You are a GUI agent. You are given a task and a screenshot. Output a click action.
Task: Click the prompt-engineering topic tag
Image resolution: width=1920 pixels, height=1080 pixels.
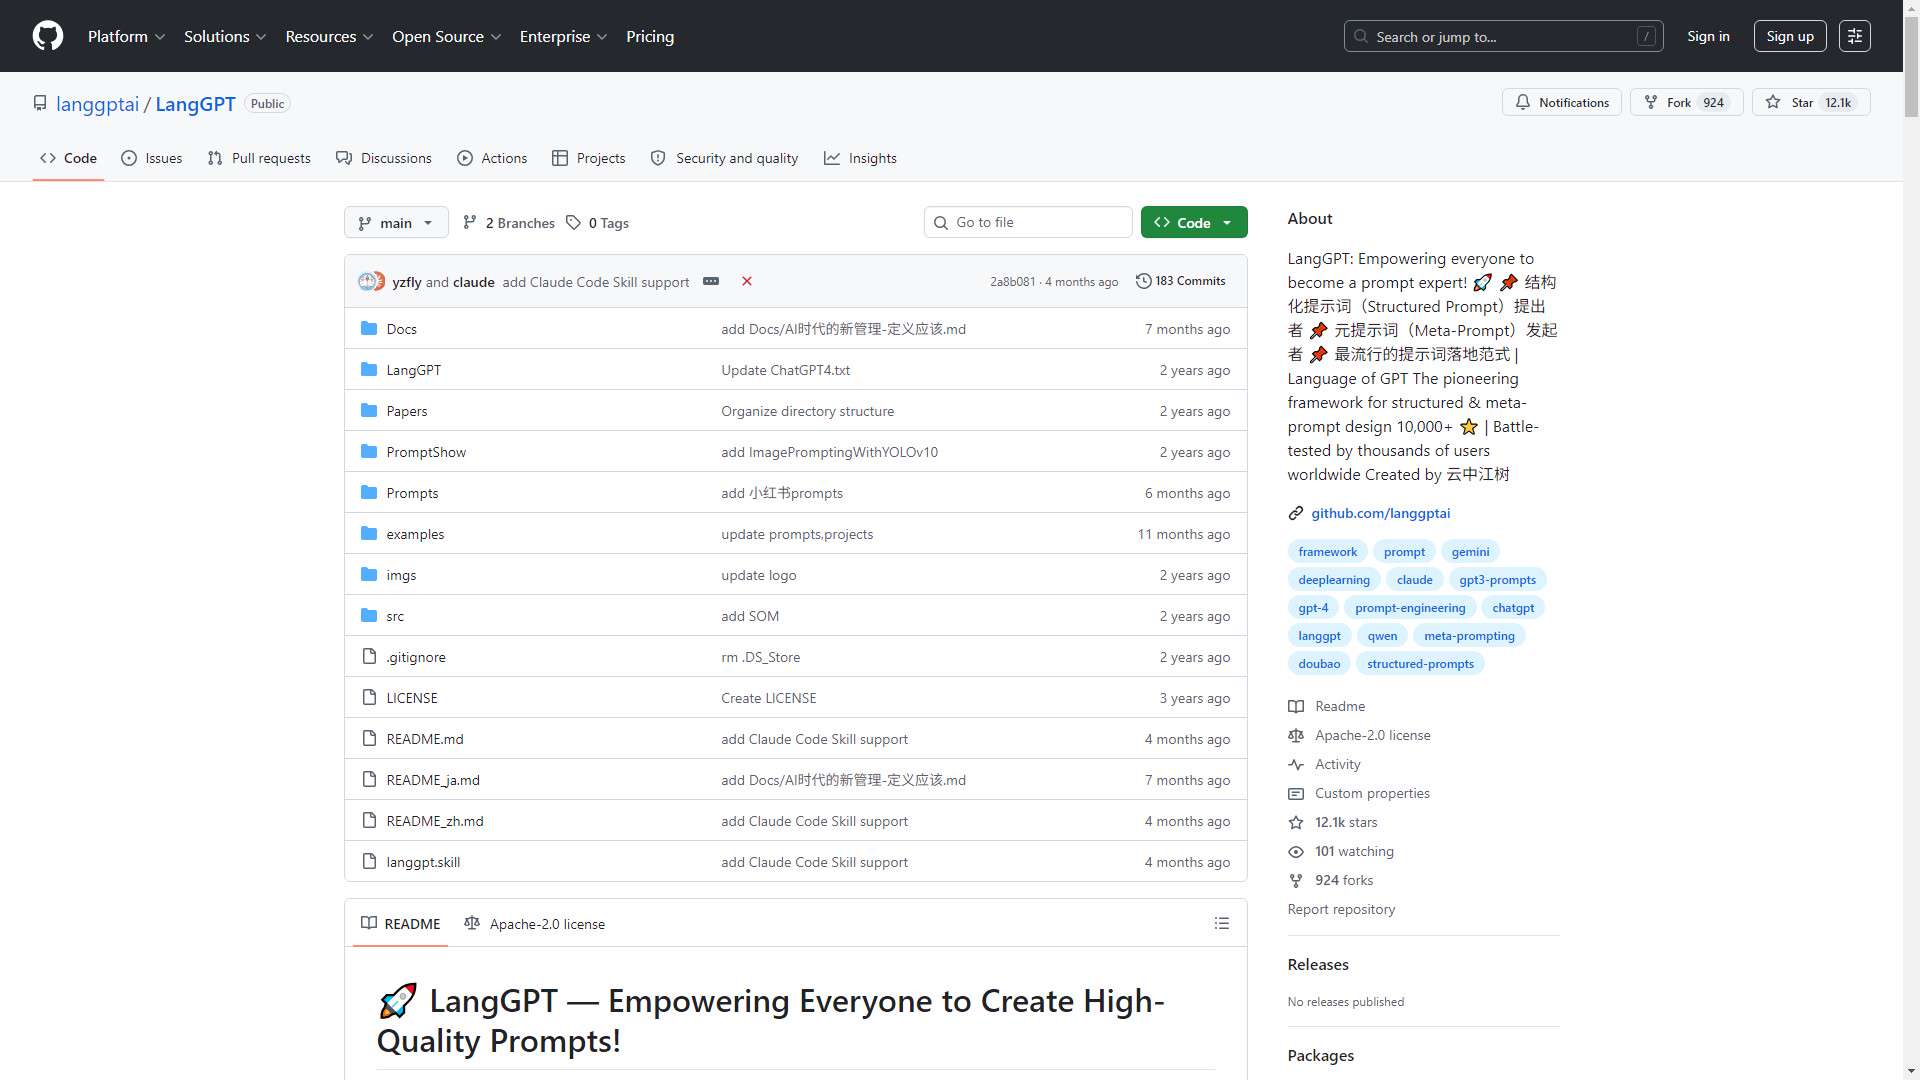coord(1410,608)
